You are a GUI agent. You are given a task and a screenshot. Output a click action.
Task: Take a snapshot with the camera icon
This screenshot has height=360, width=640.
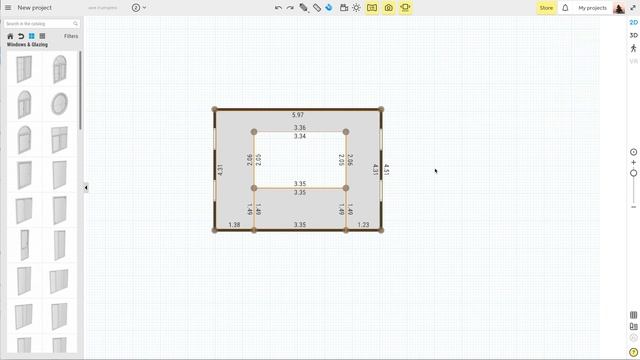tap(389, 8)
